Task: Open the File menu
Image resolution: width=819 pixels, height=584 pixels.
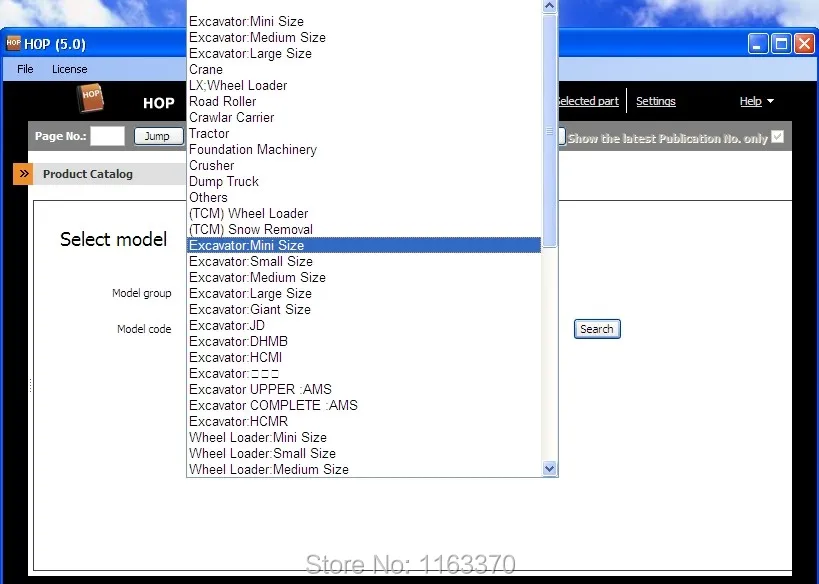Action: tap(25, 69)
